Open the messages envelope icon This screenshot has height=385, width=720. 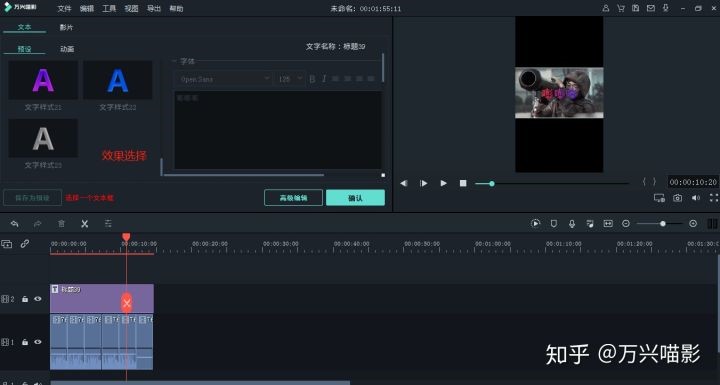pos(651,8)
